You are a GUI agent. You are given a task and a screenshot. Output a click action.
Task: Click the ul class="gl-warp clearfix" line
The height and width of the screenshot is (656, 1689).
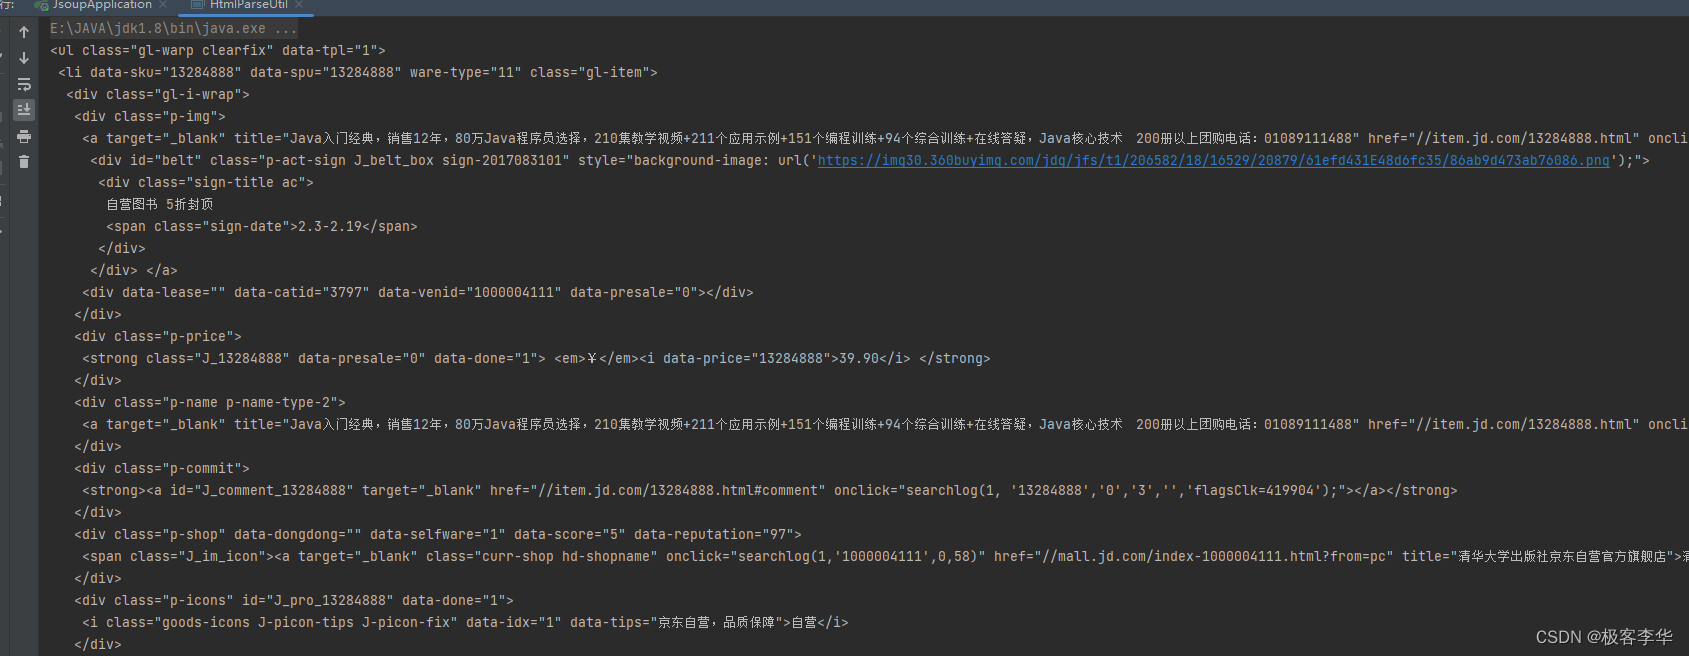tap(218, 50)
